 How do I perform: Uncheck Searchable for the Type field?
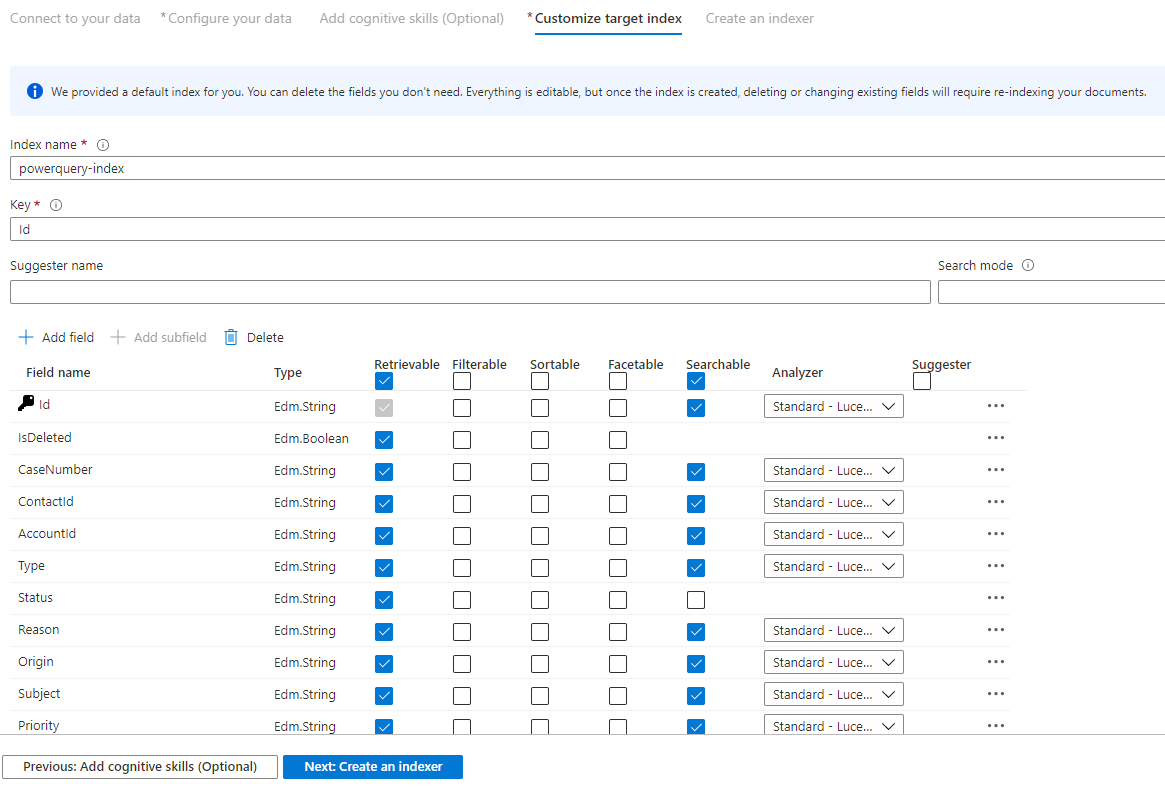click(696, 568)
